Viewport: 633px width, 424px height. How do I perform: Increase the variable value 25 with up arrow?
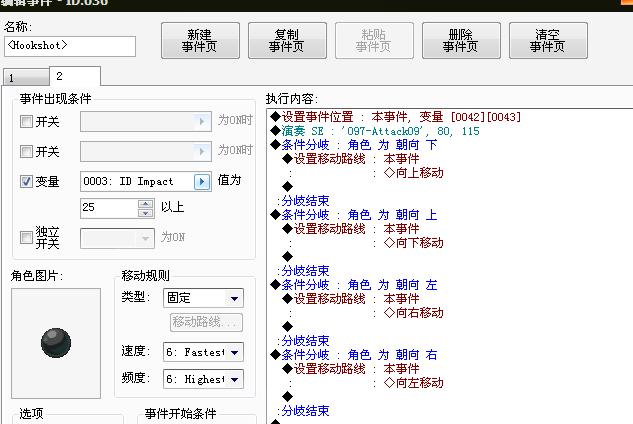(x=145, y=204)
